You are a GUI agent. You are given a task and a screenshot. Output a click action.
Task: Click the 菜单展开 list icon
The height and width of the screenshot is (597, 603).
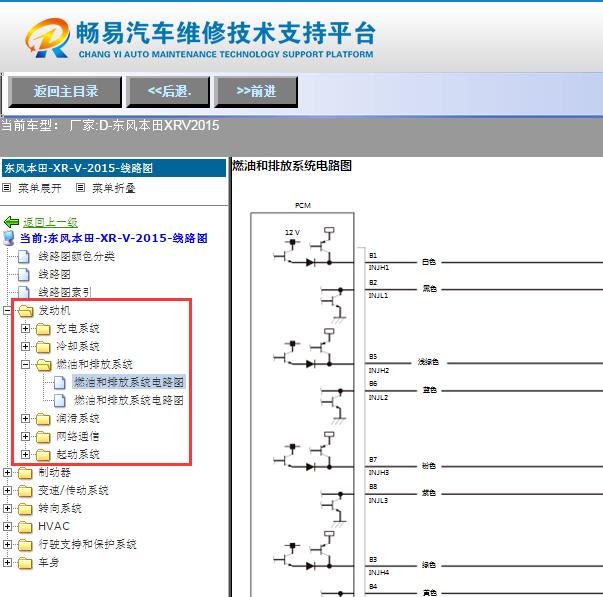click(x=7, y=188)
